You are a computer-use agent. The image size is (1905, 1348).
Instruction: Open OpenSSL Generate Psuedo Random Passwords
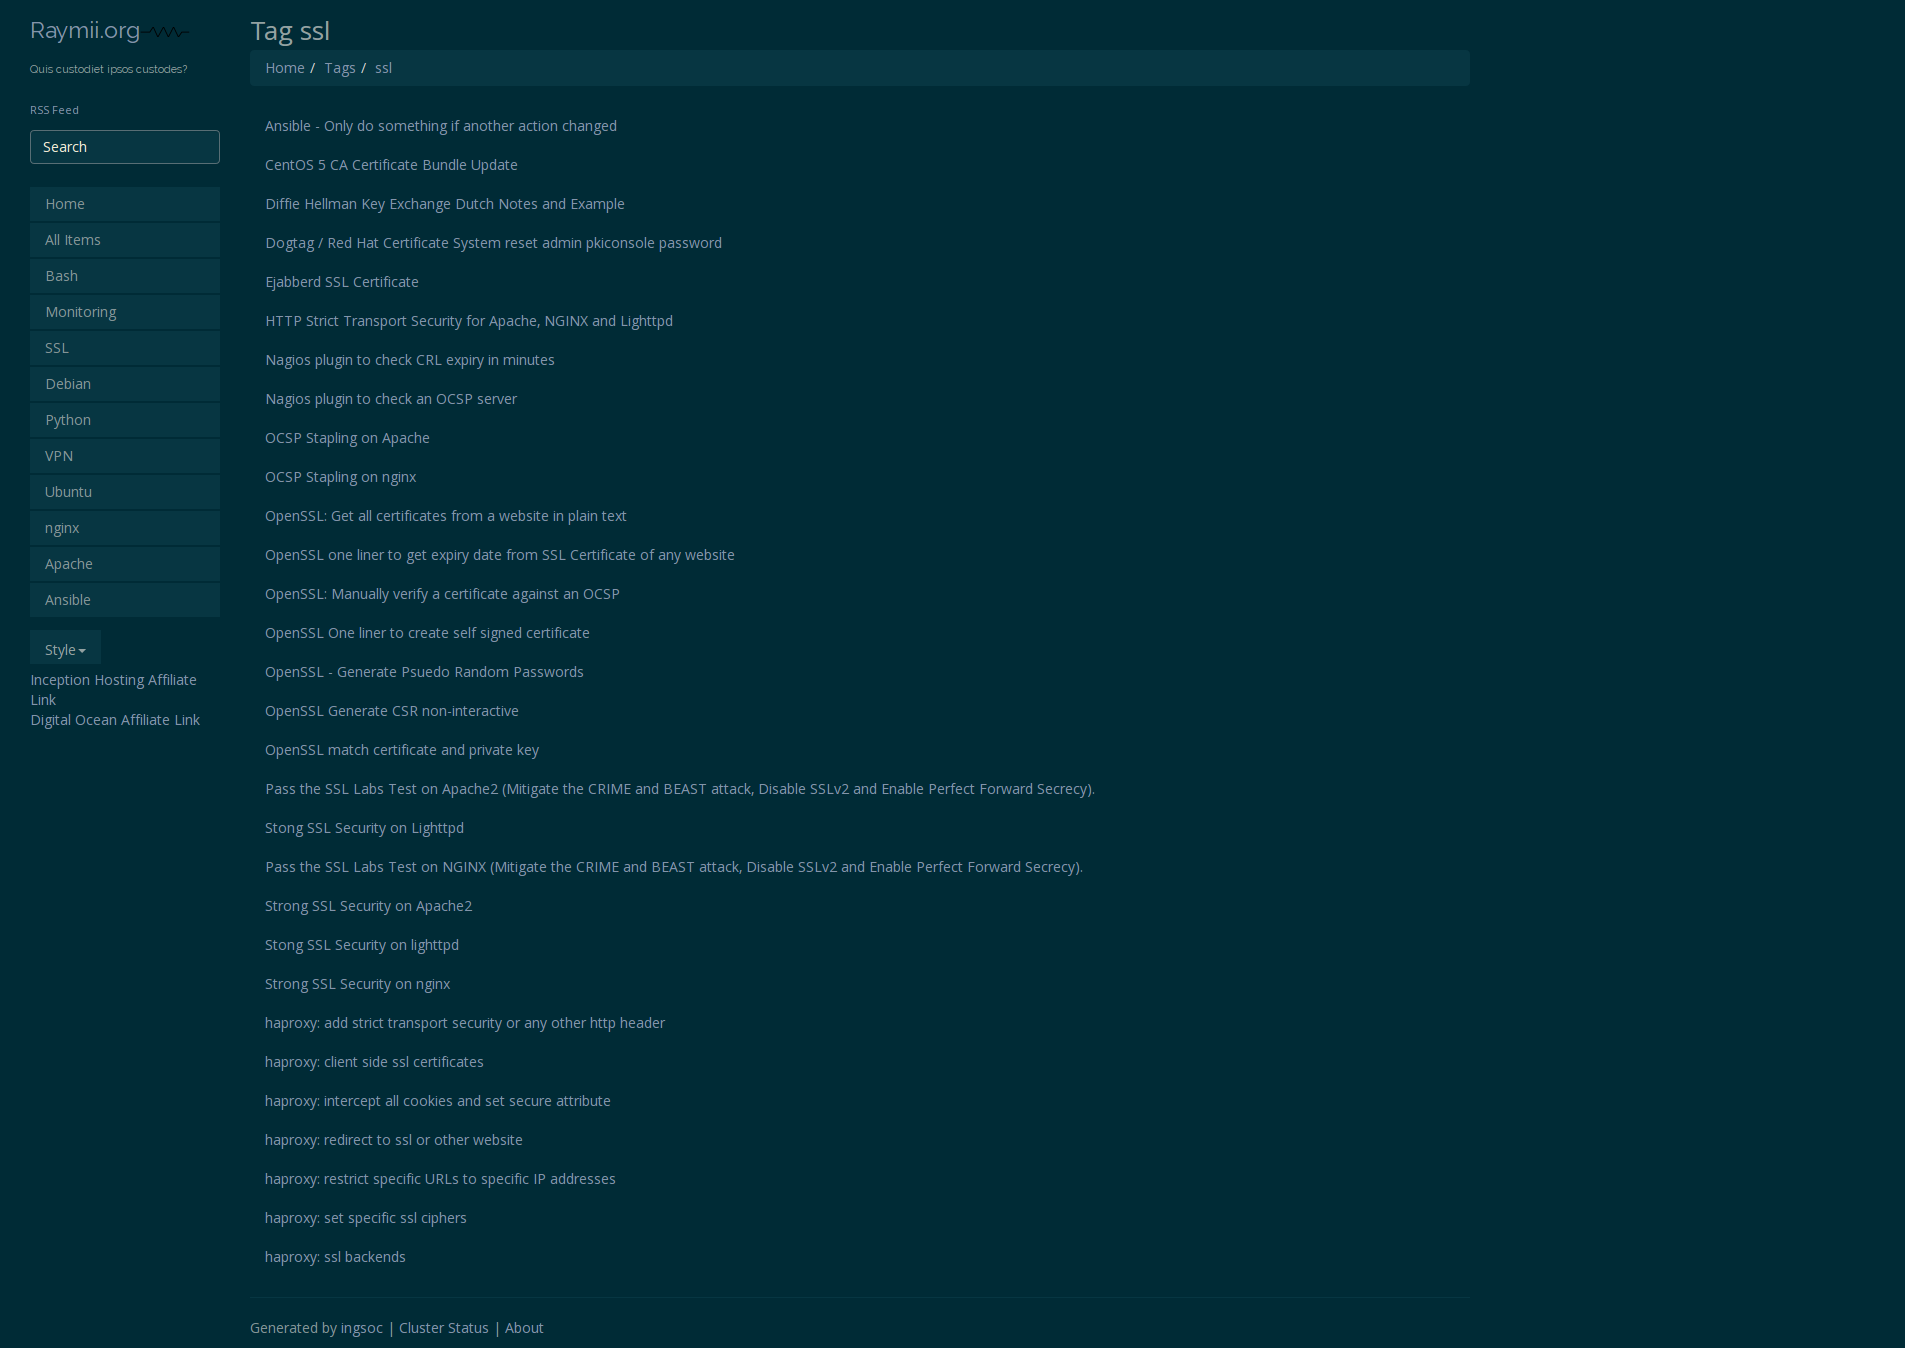pyautogui.click(x=424, y=672)
